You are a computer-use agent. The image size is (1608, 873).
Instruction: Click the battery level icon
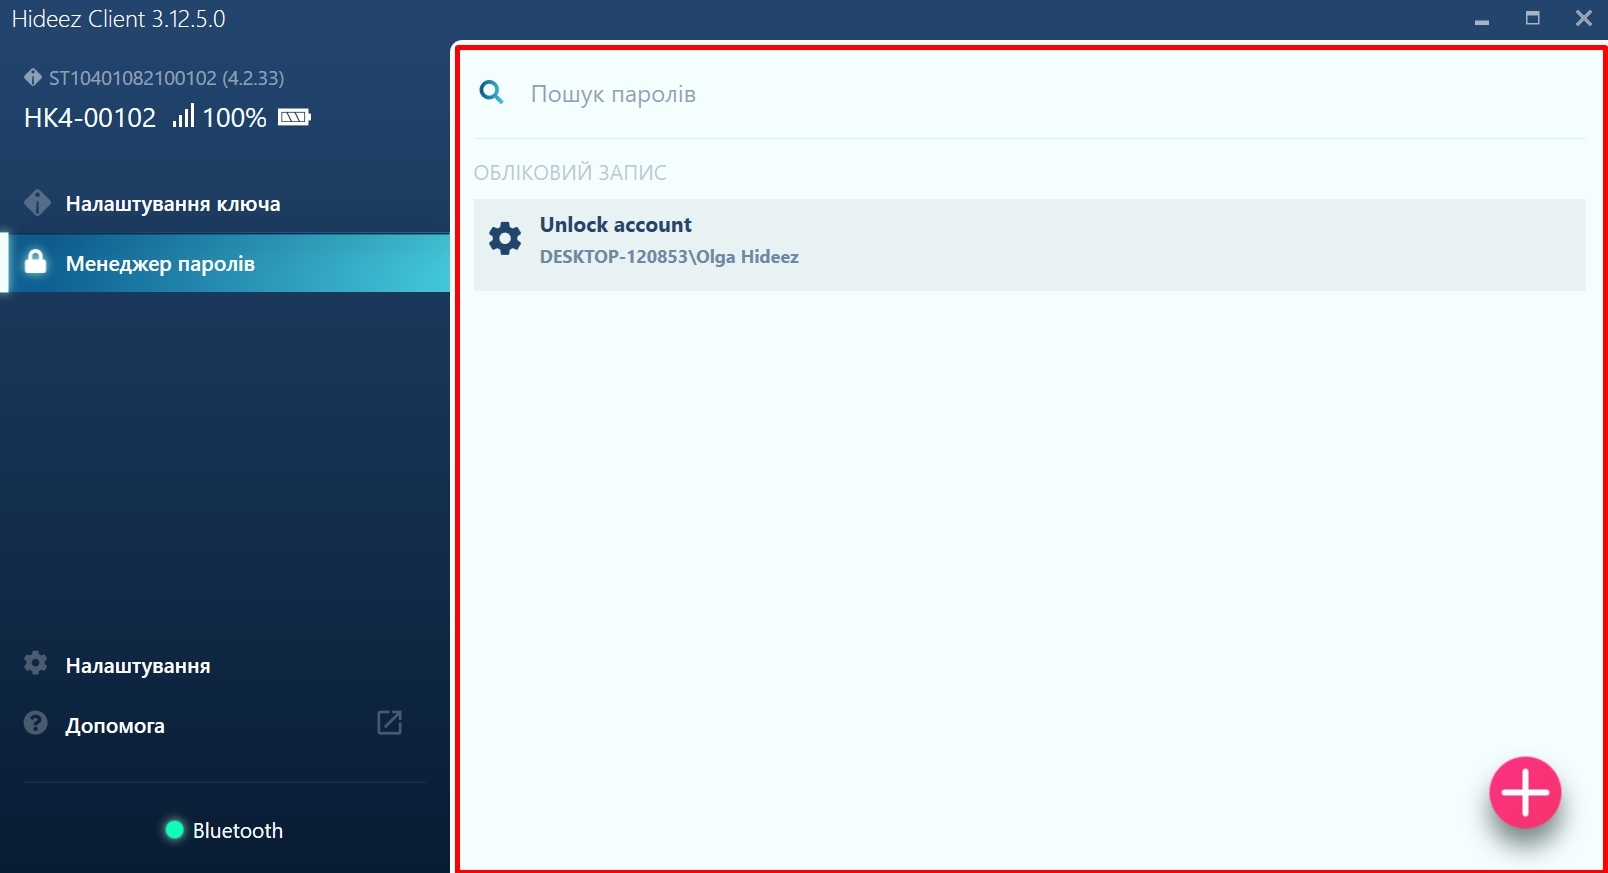pyautogui.click(x=294, y=118)
